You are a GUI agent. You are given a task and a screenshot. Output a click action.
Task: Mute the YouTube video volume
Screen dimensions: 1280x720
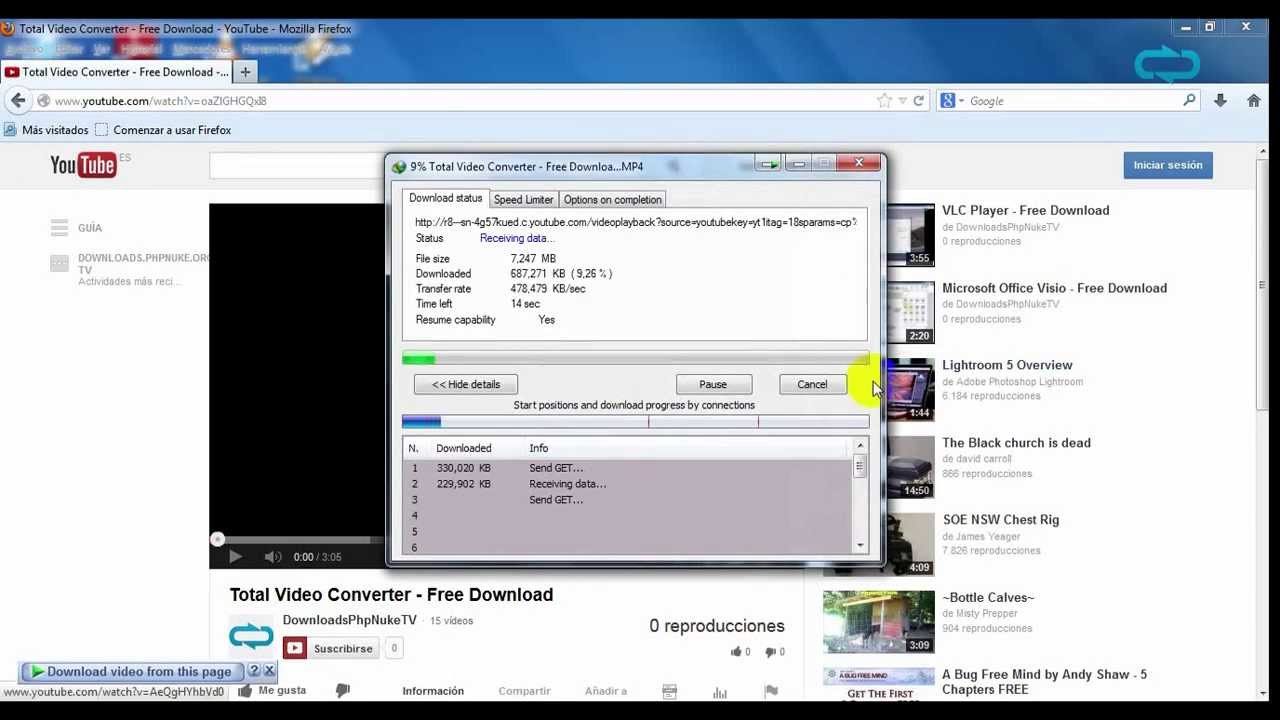(x=273, y=556)
